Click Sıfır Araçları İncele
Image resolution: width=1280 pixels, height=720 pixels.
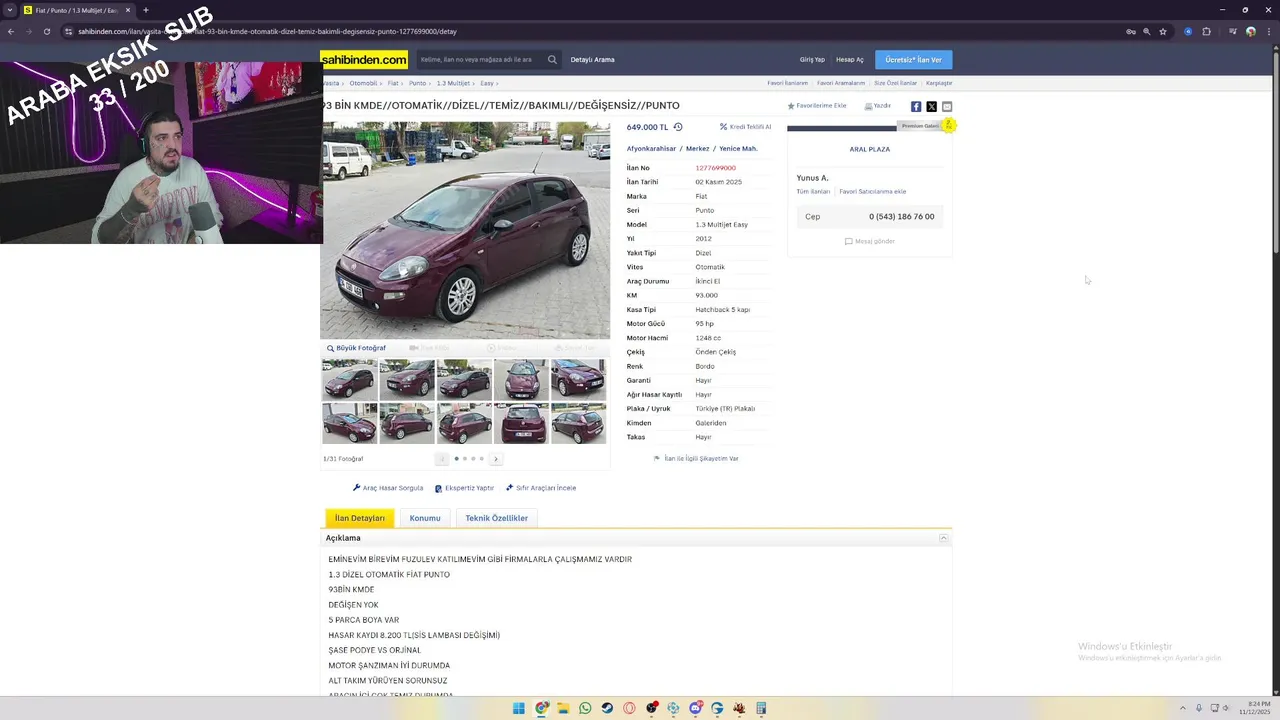click(x=541, y=488)
